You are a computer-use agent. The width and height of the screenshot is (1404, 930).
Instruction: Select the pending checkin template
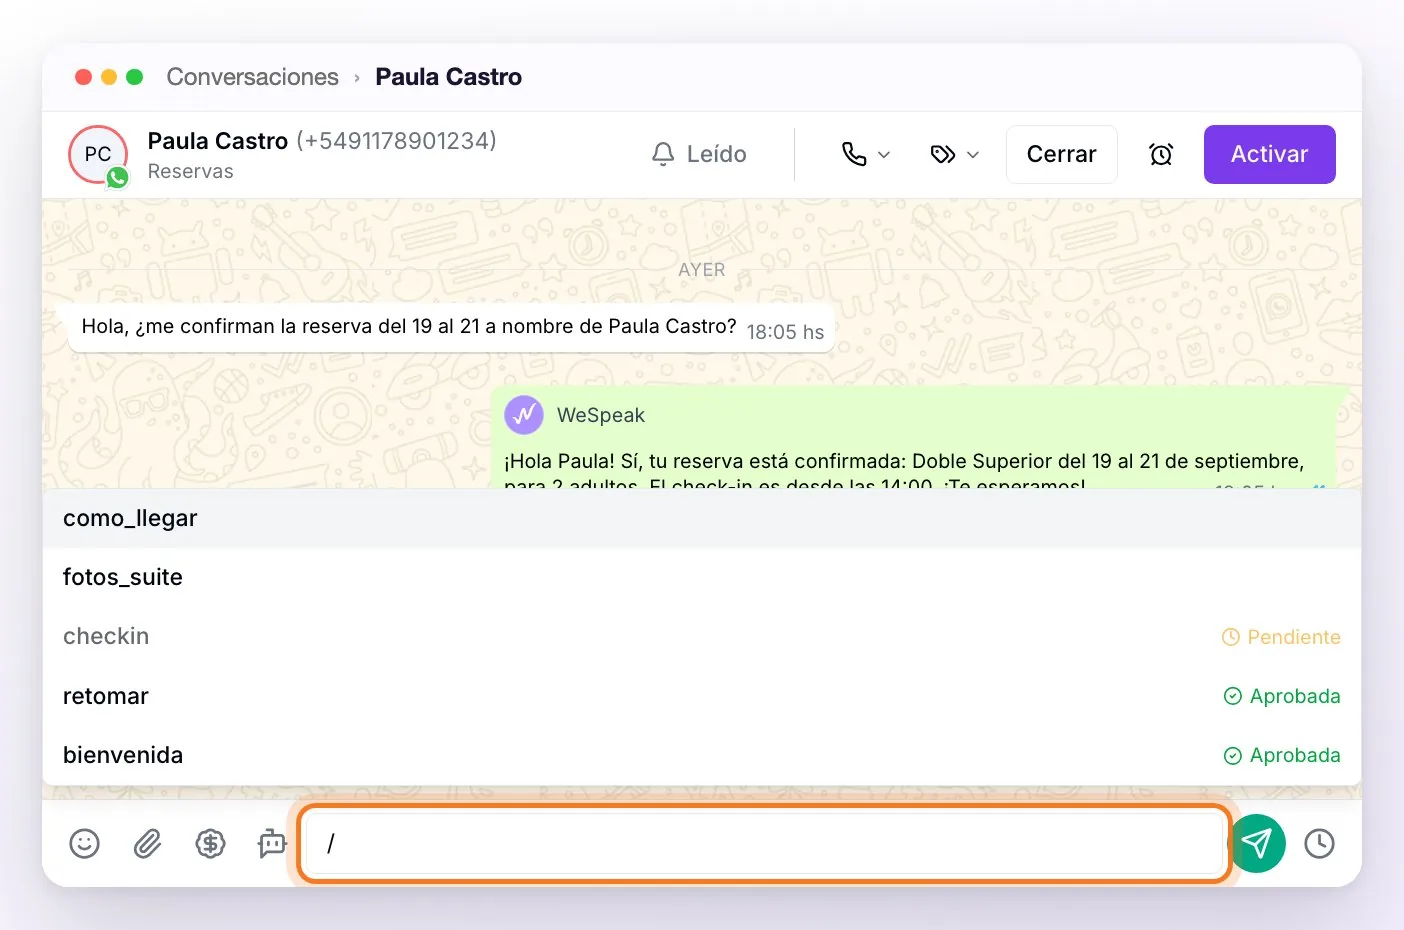pos(702,636)
